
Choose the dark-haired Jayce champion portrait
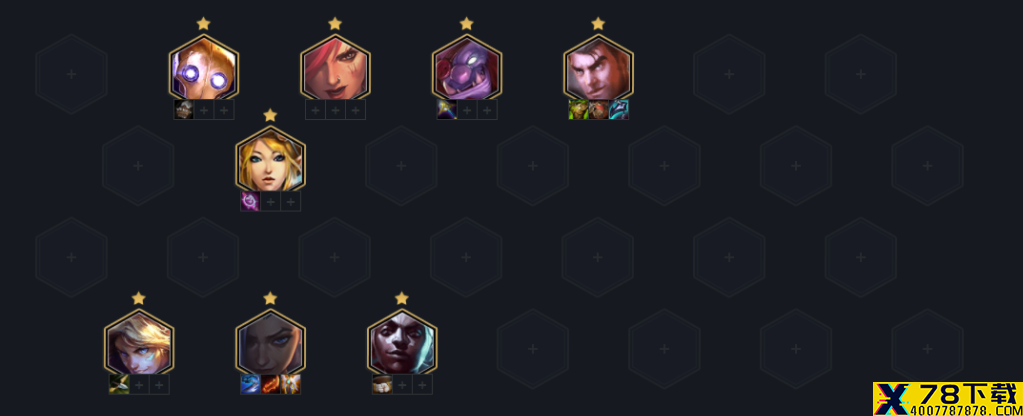[598, 70]
